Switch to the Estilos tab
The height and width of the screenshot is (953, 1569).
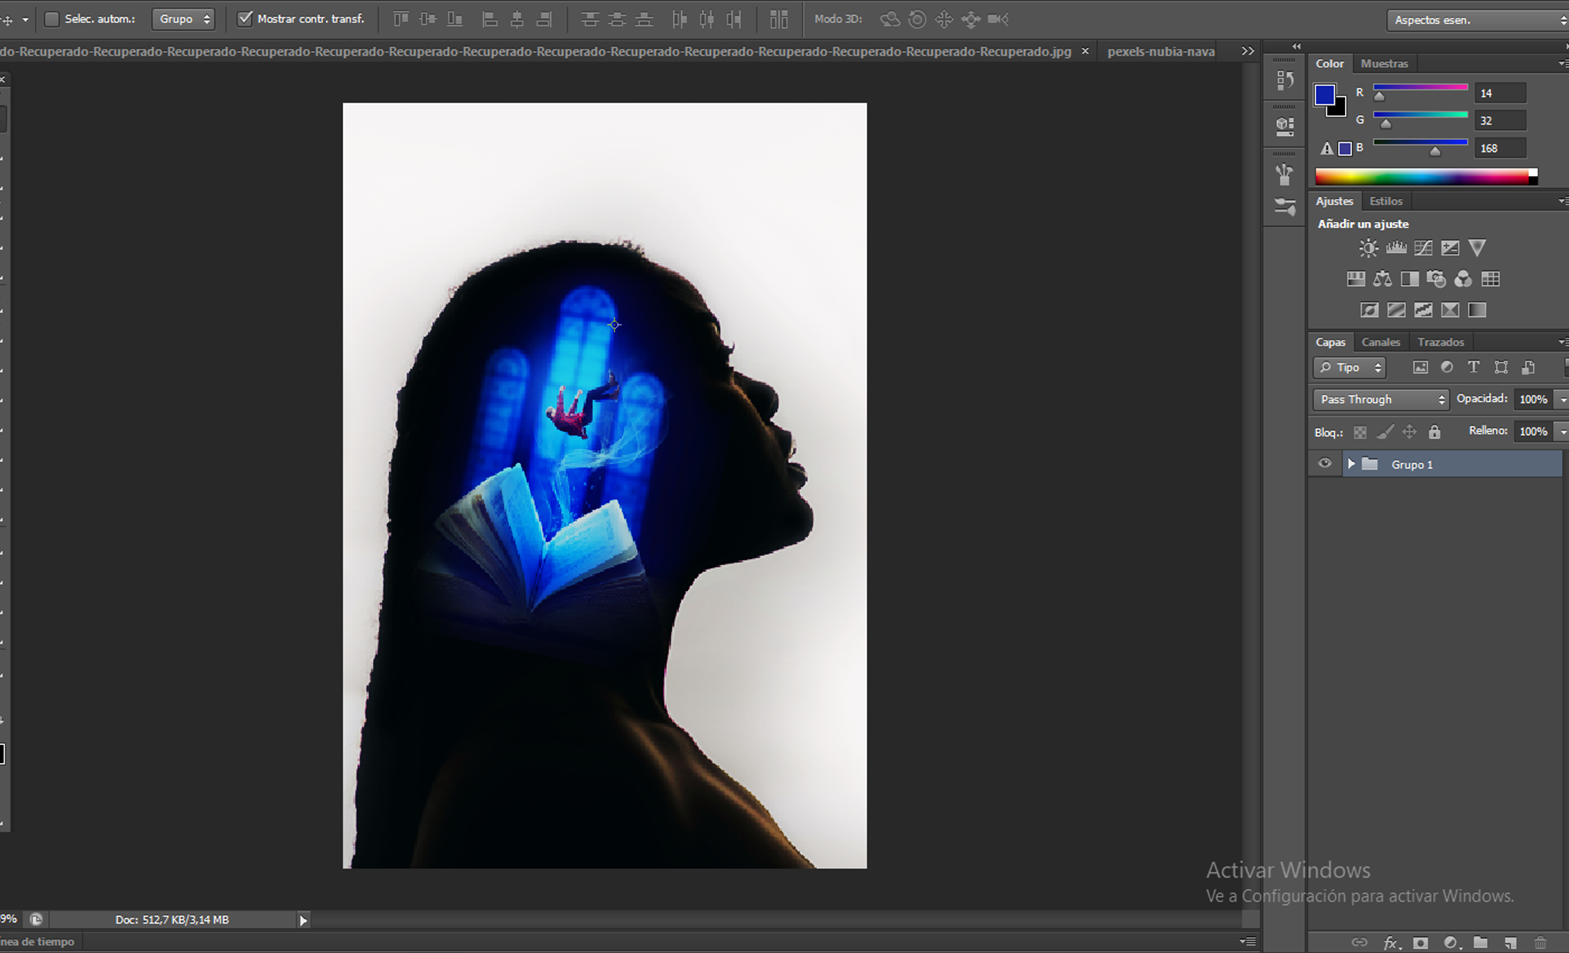pos(1386,201)
